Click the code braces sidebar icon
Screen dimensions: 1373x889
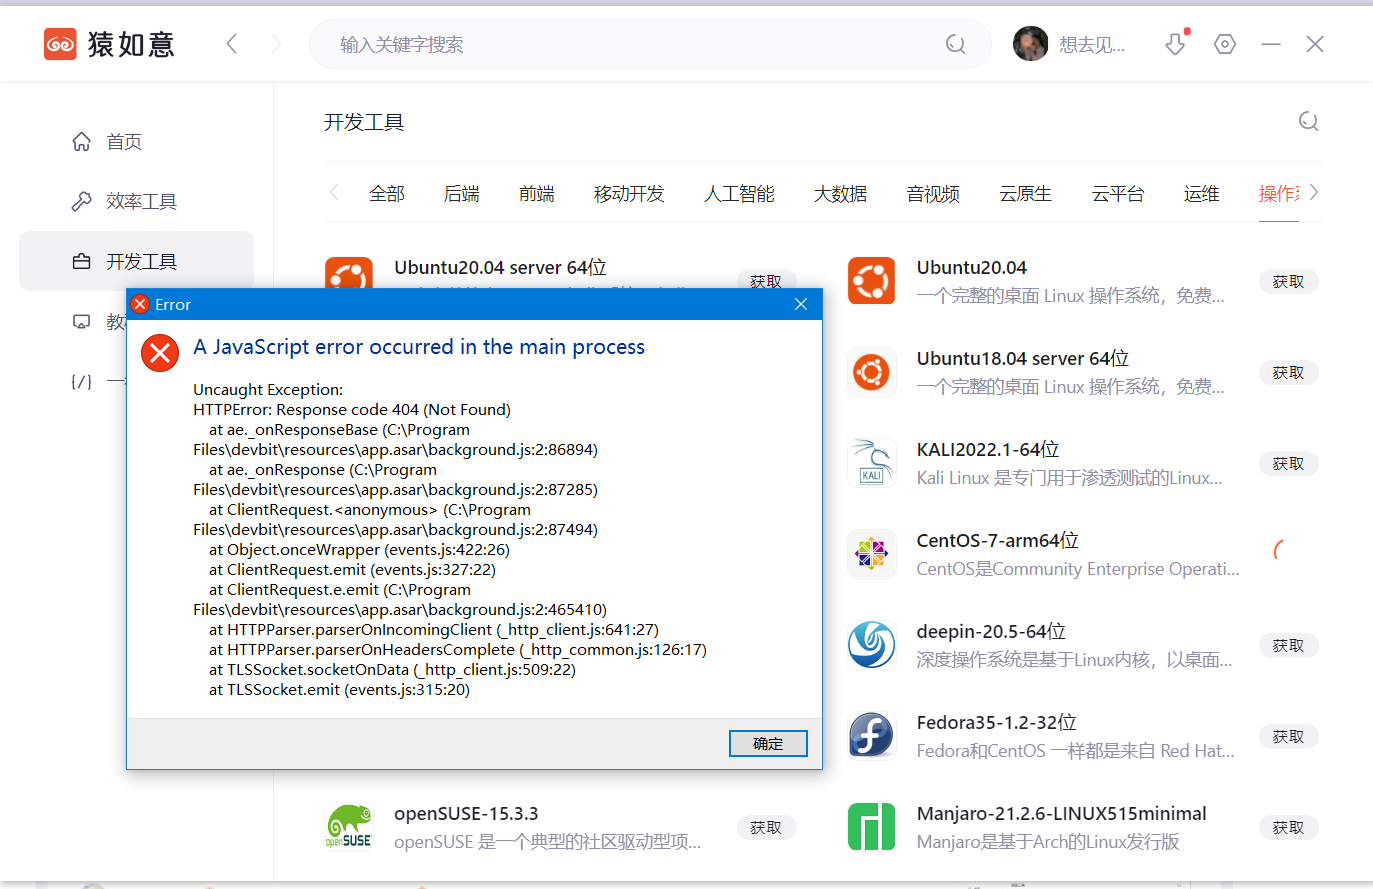82,381
